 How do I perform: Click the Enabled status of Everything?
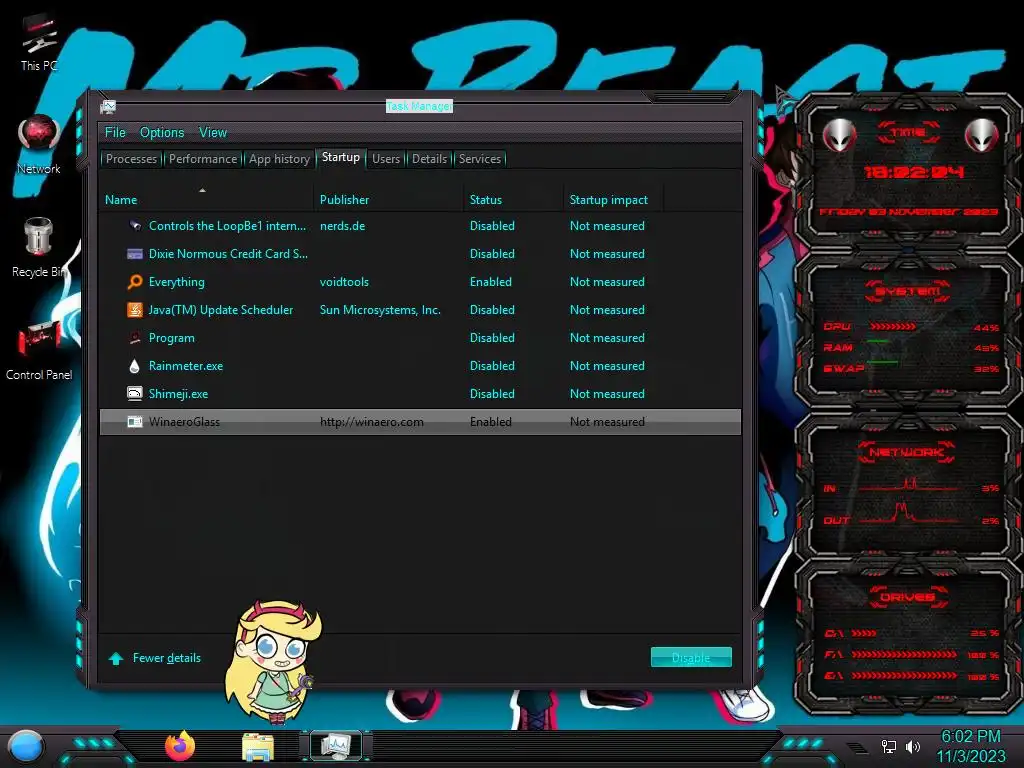click(490, 282)
